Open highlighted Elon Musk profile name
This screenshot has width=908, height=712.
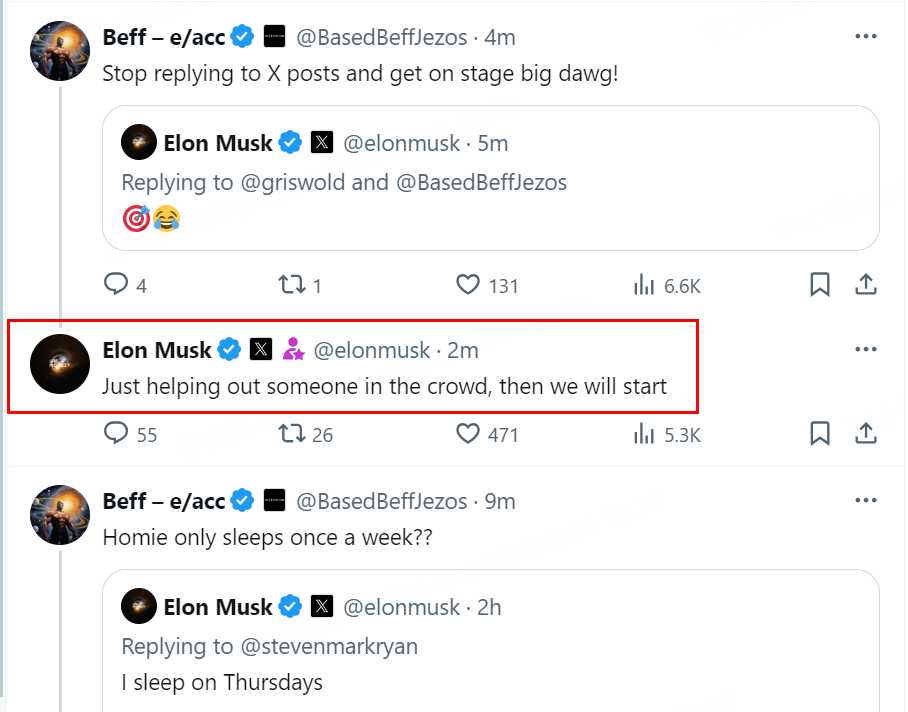click(x=157, y=350)
